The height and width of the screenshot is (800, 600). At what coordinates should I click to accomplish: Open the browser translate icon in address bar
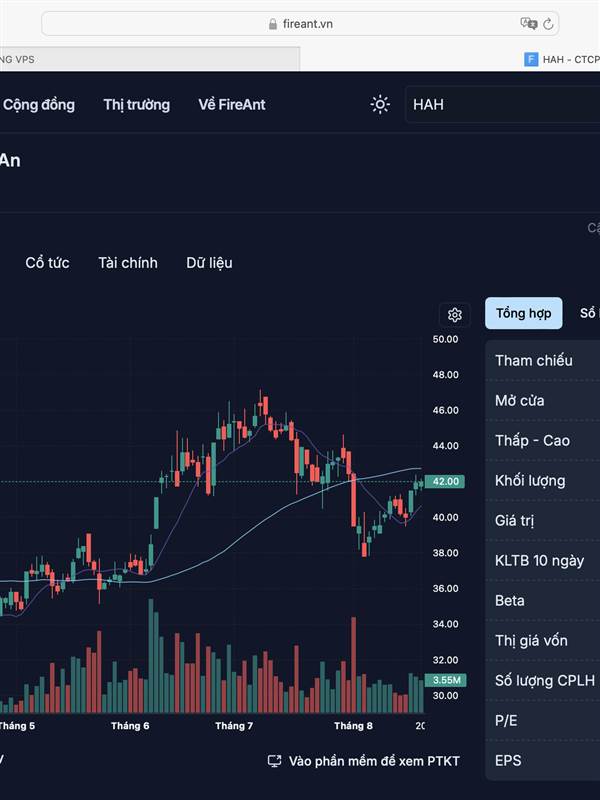[x=529, y=23]
